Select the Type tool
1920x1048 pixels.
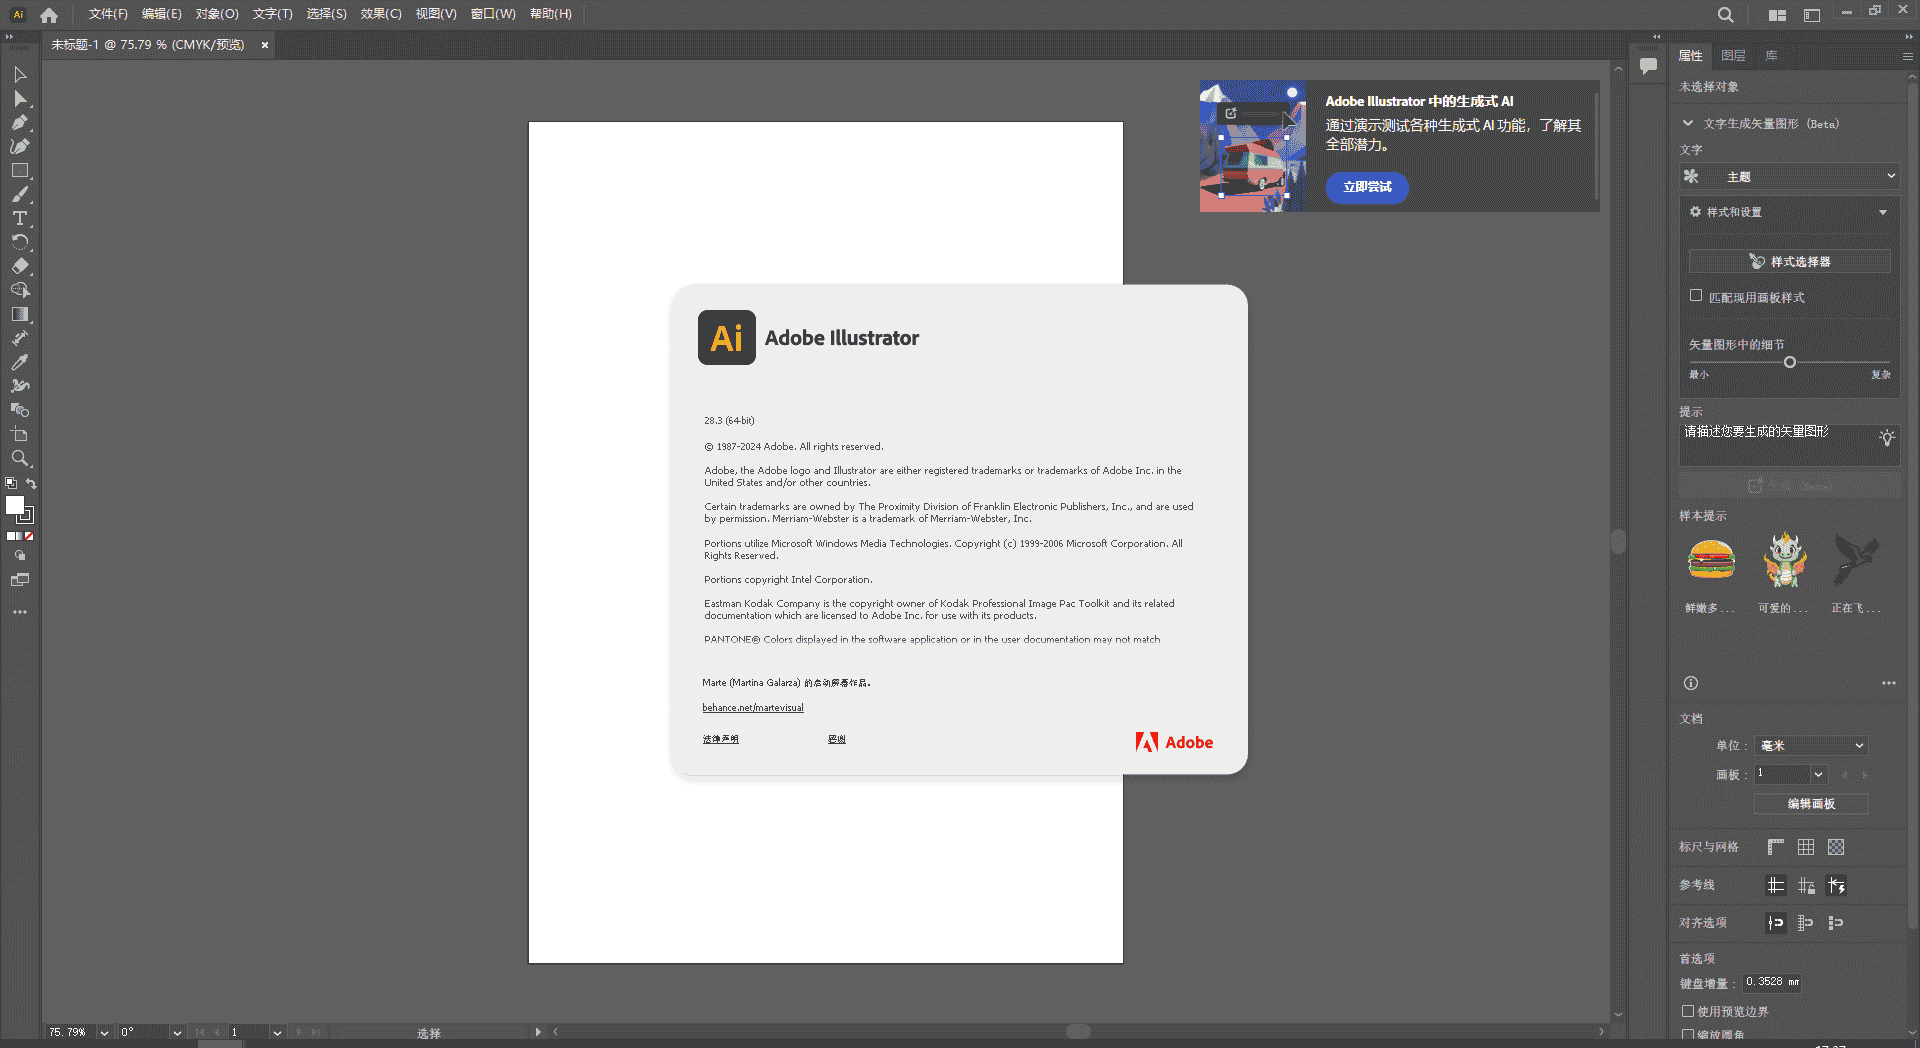coord(19,219)
